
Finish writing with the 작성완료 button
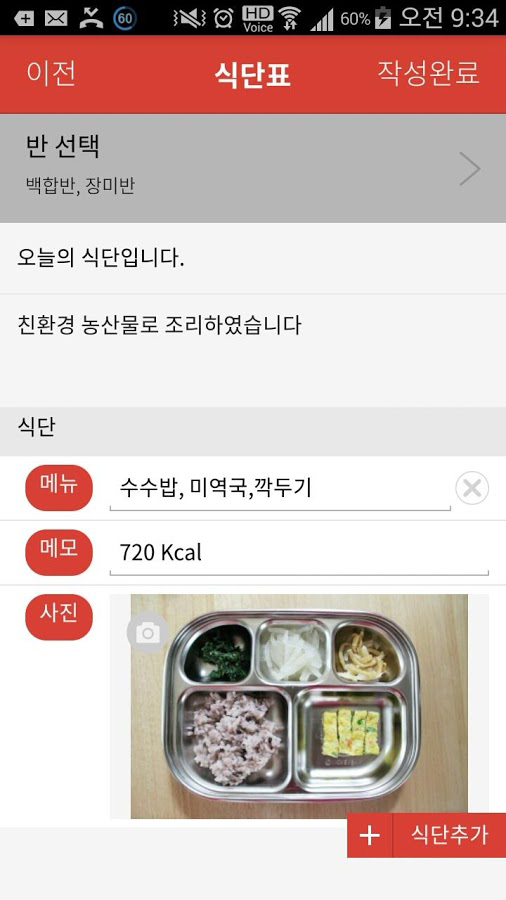tap(428, 73)
